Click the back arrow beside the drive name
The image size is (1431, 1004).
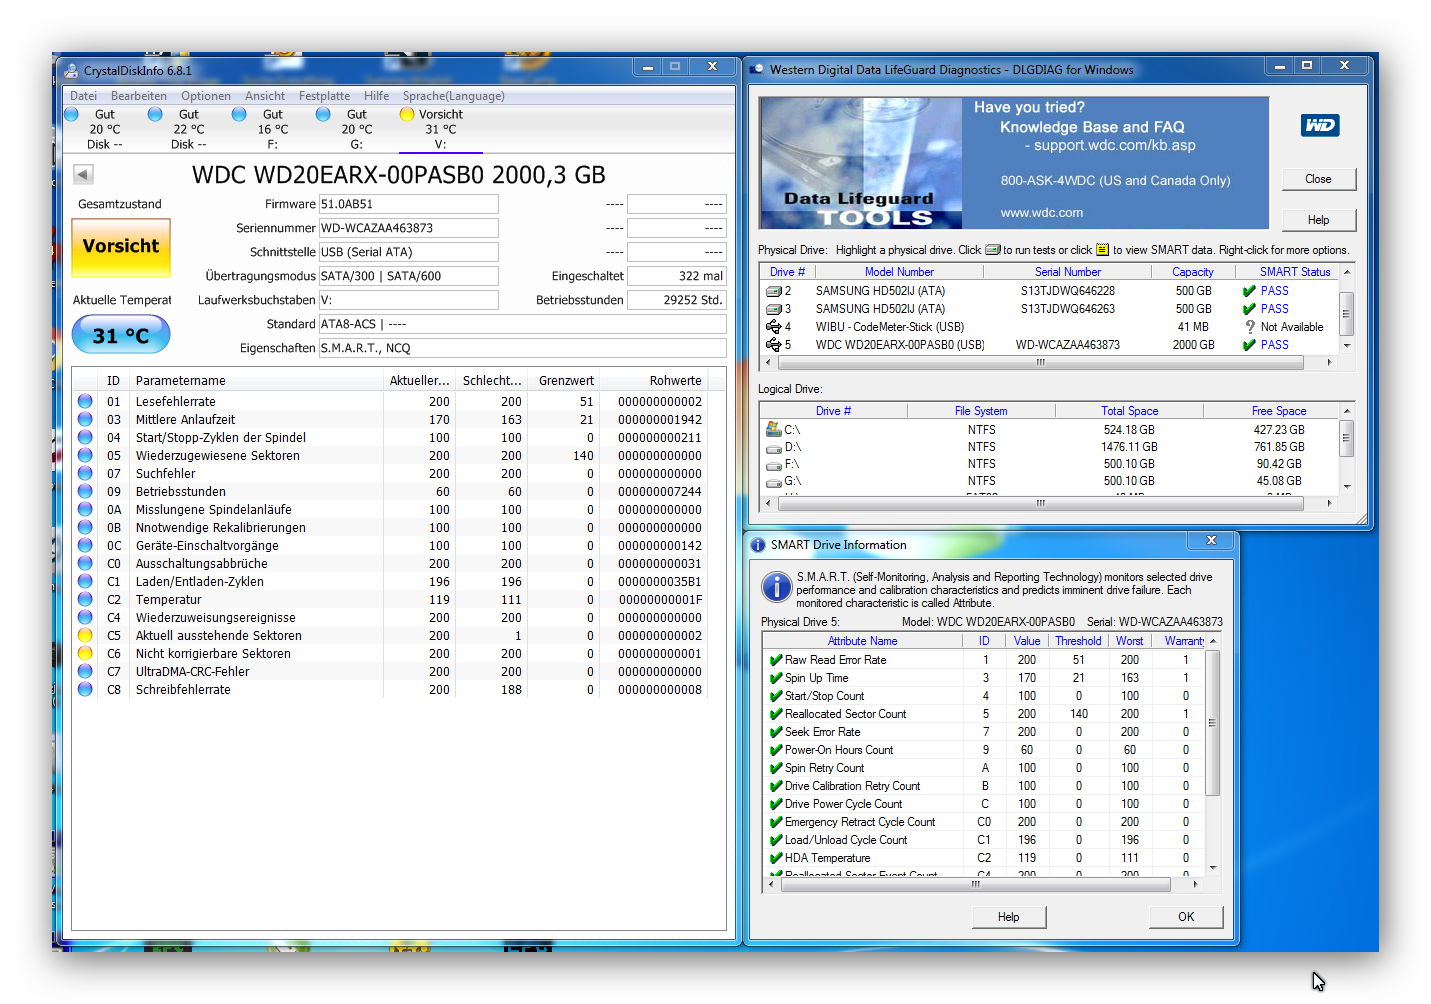coord(84,175)
